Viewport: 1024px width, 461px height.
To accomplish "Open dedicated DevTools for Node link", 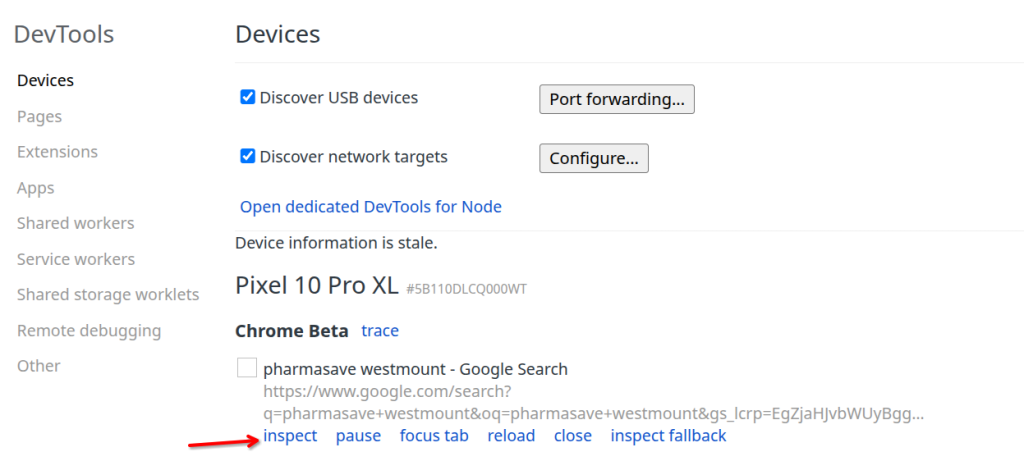I will coord(370,207).
